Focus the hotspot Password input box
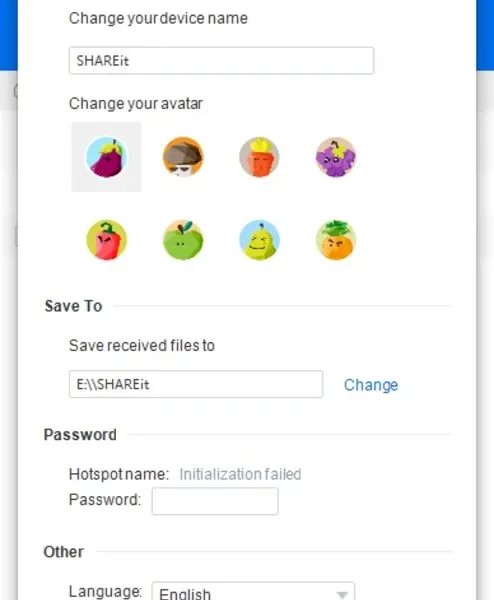494x600 pixels. [215, 501]
